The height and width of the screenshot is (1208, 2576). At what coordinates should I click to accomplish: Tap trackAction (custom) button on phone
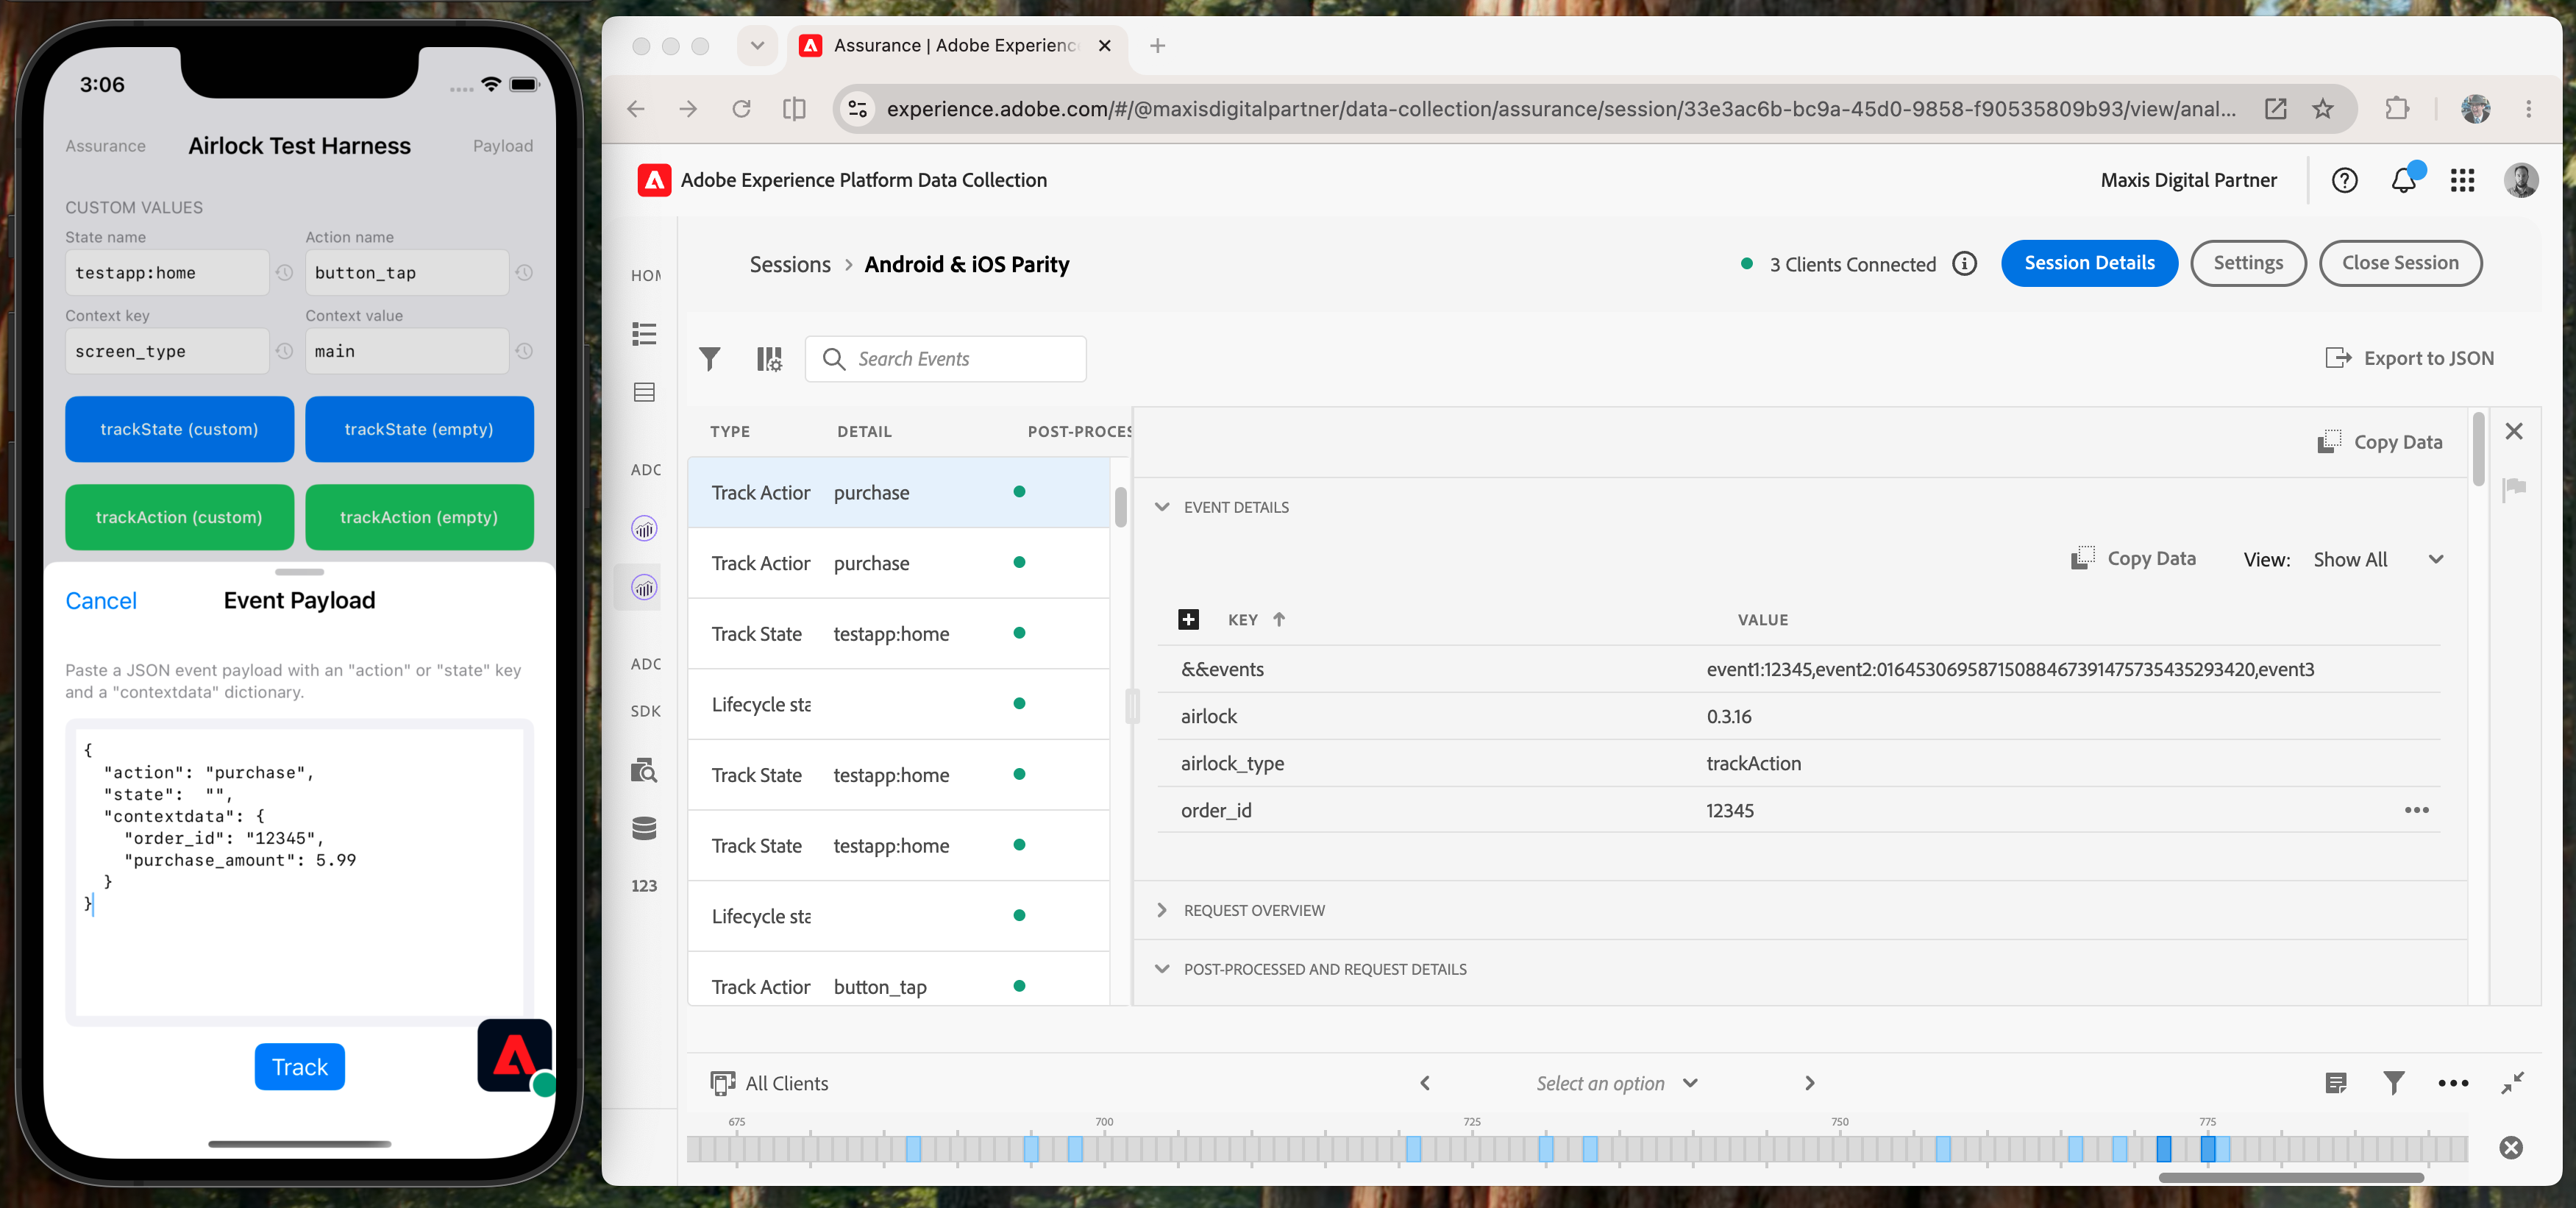click(x=179, y=517)
